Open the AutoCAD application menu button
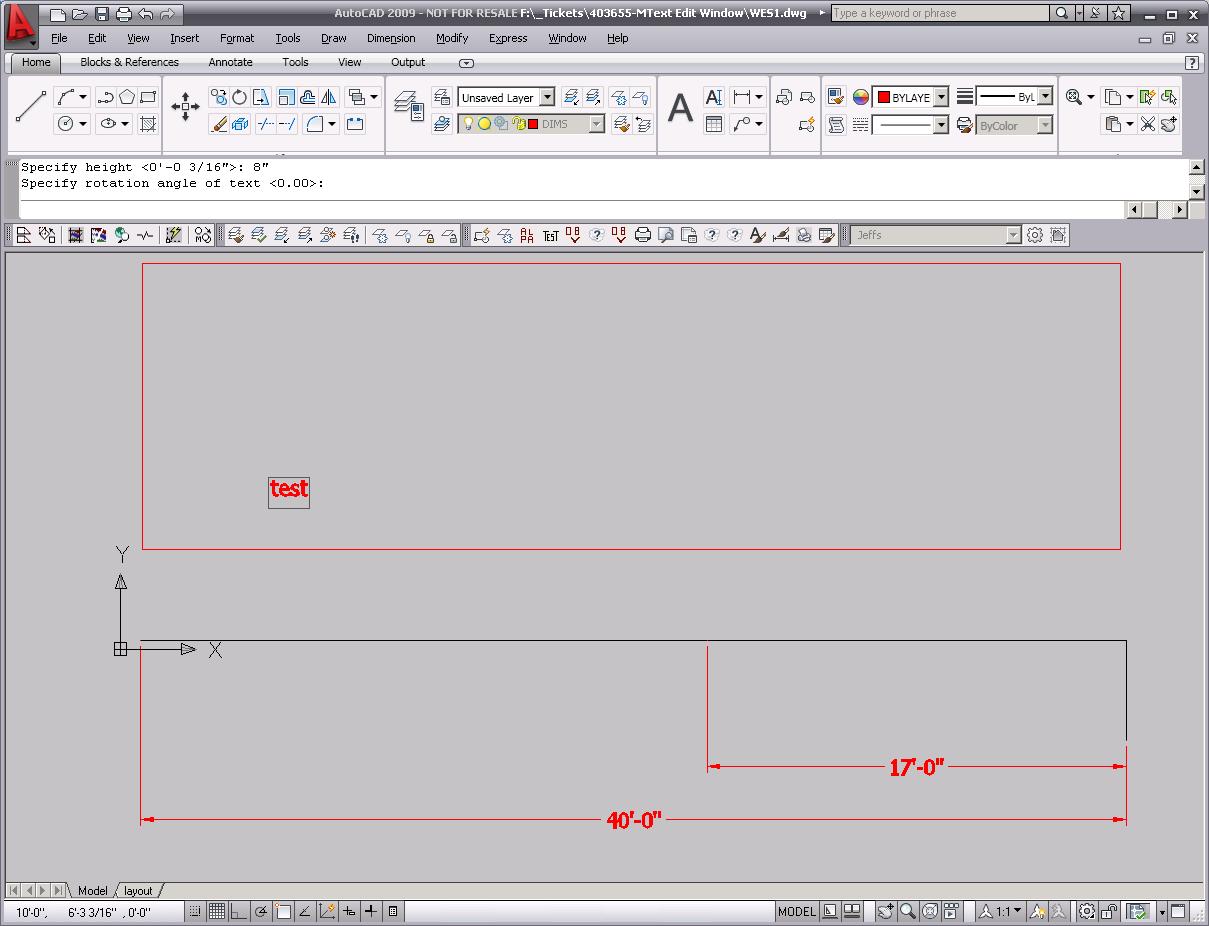The height and width of the screenshot is (926, 1209). pos(21,25)
